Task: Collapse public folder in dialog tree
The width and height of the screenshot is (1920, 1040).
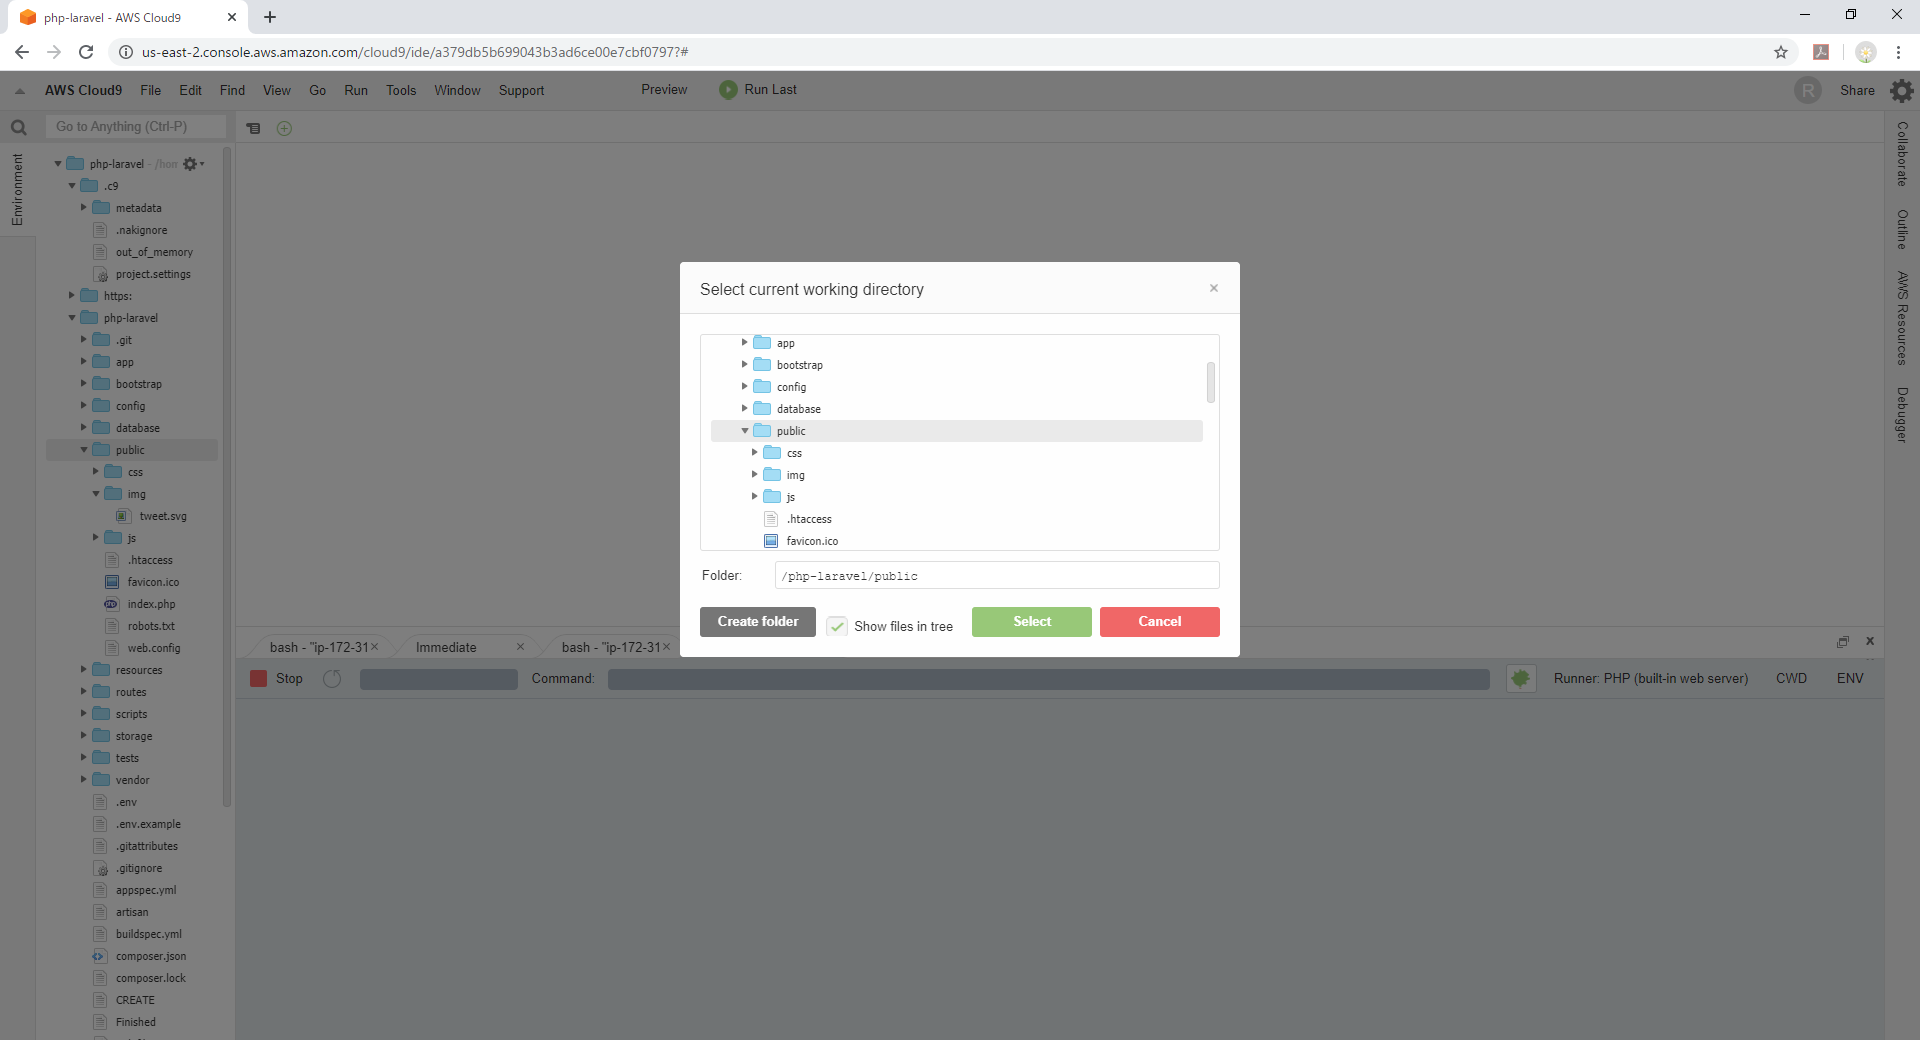Action: 744,430
